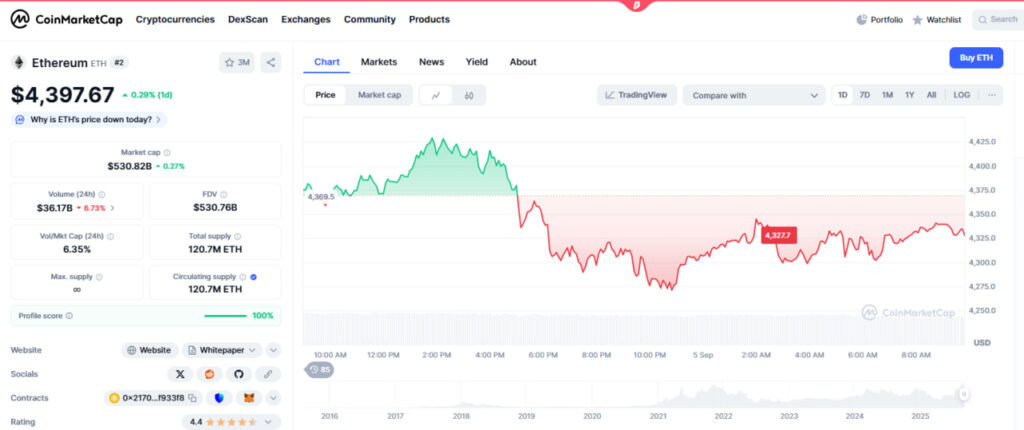Open the Watchlist star link

(x=936, y=20)
